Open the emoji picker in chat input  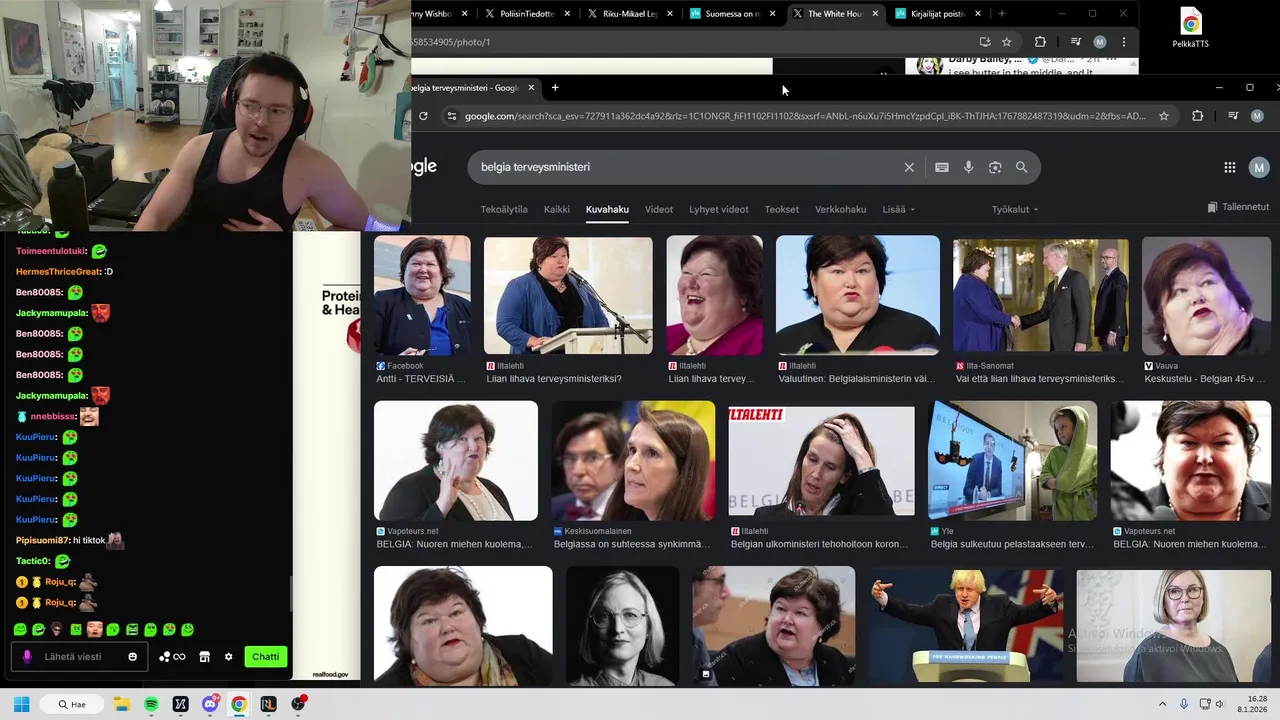pyautogui.click(x=132, y=657)
